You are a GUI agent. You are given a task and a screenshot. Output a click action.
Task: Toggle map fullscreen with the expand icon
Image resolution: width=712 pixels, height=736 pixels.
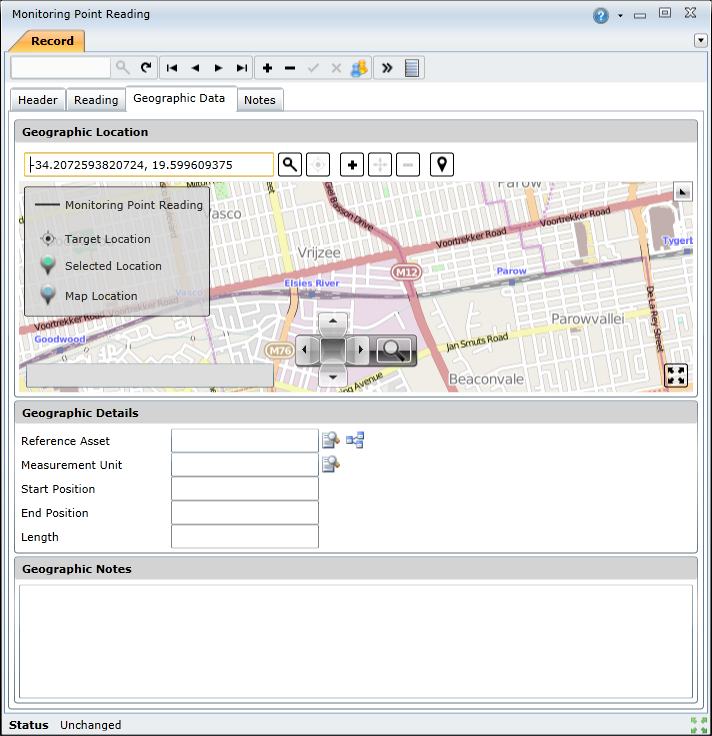[x=676, y=375]
